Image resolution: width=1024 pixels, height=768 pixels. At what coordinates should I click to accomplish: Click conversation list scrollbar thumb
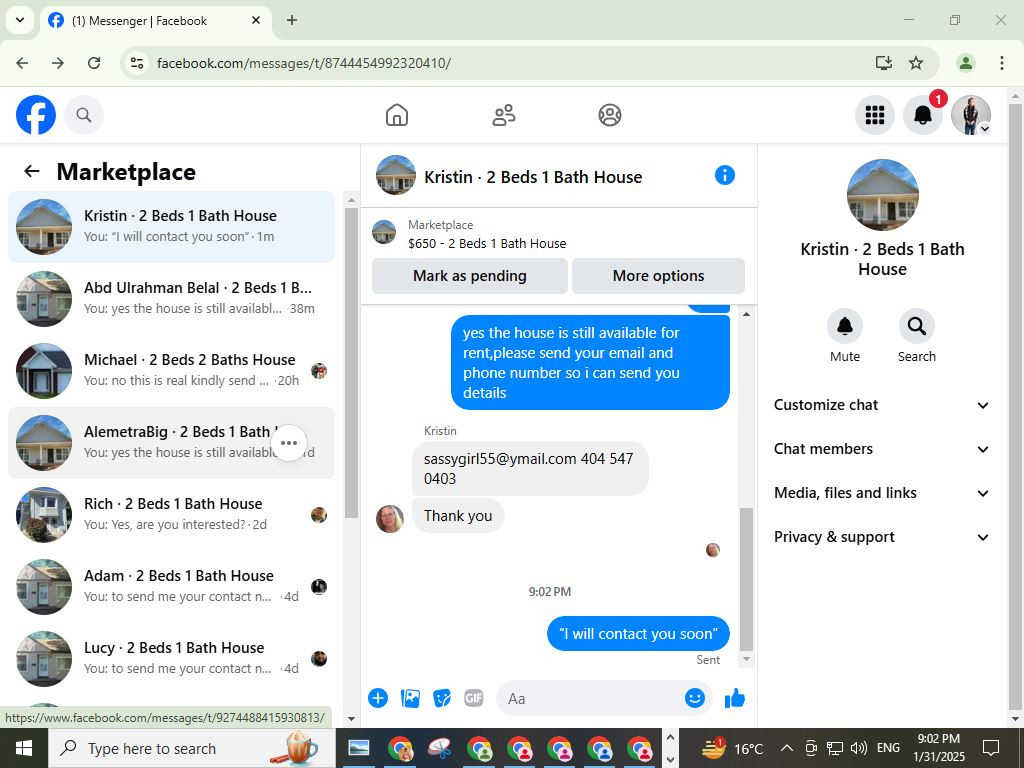pyautogui.click(x=351, y=363)
